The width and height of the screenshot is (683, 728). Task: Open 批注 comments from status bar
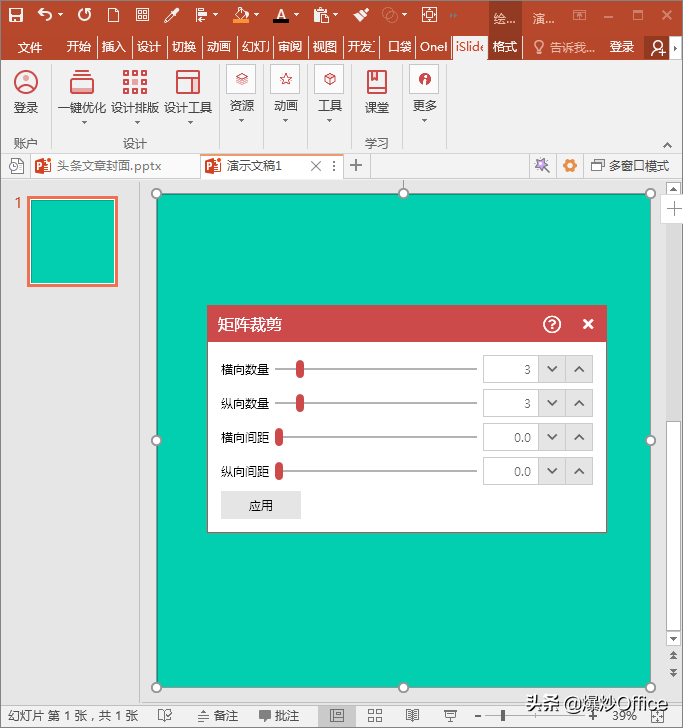pos(279,715)
